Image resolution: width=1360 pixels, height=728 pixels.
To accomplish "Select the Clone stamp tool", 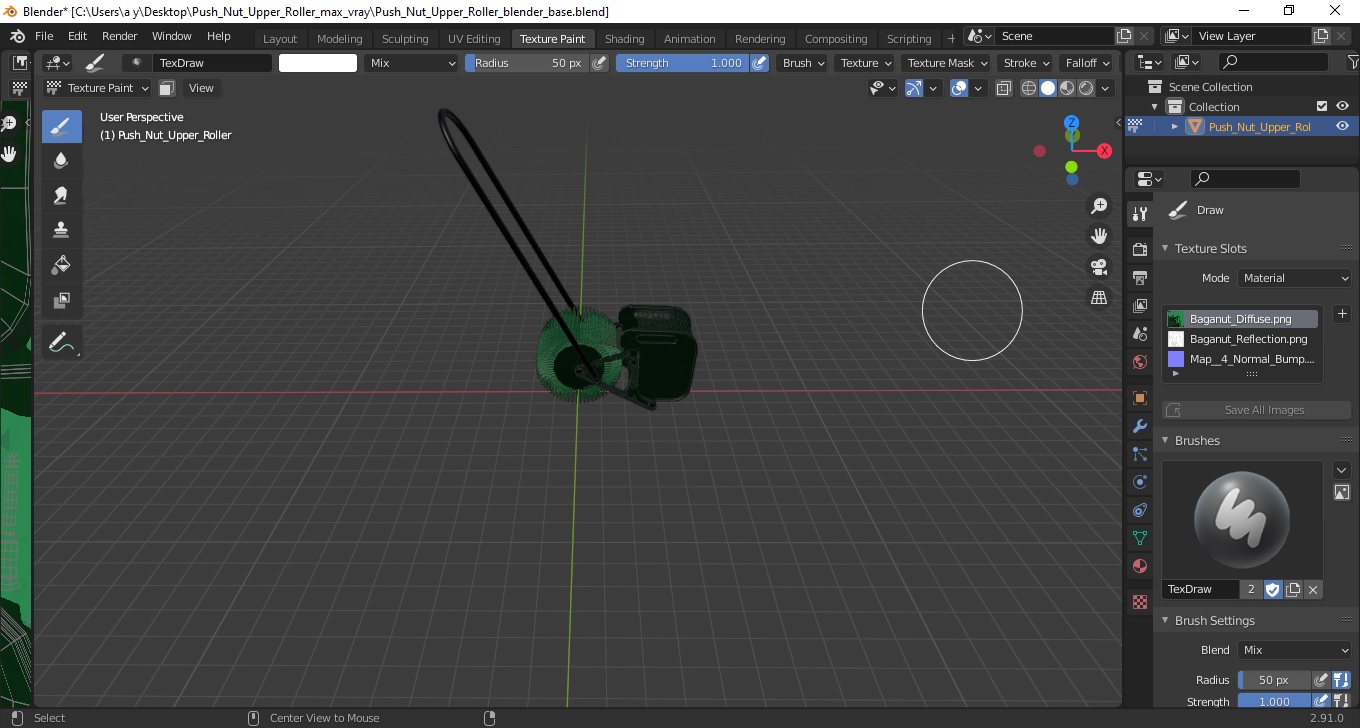I will [x=61, y=230].
